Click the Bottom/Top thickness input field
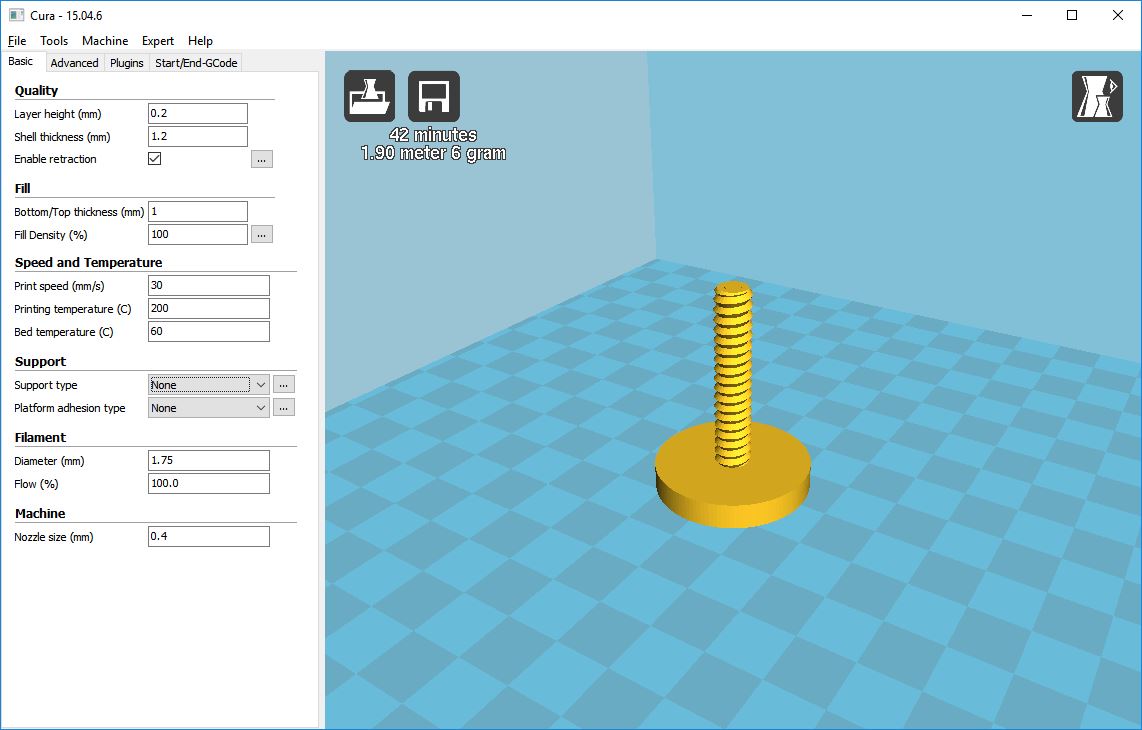The image size is (1142, 730). [197, 211]
